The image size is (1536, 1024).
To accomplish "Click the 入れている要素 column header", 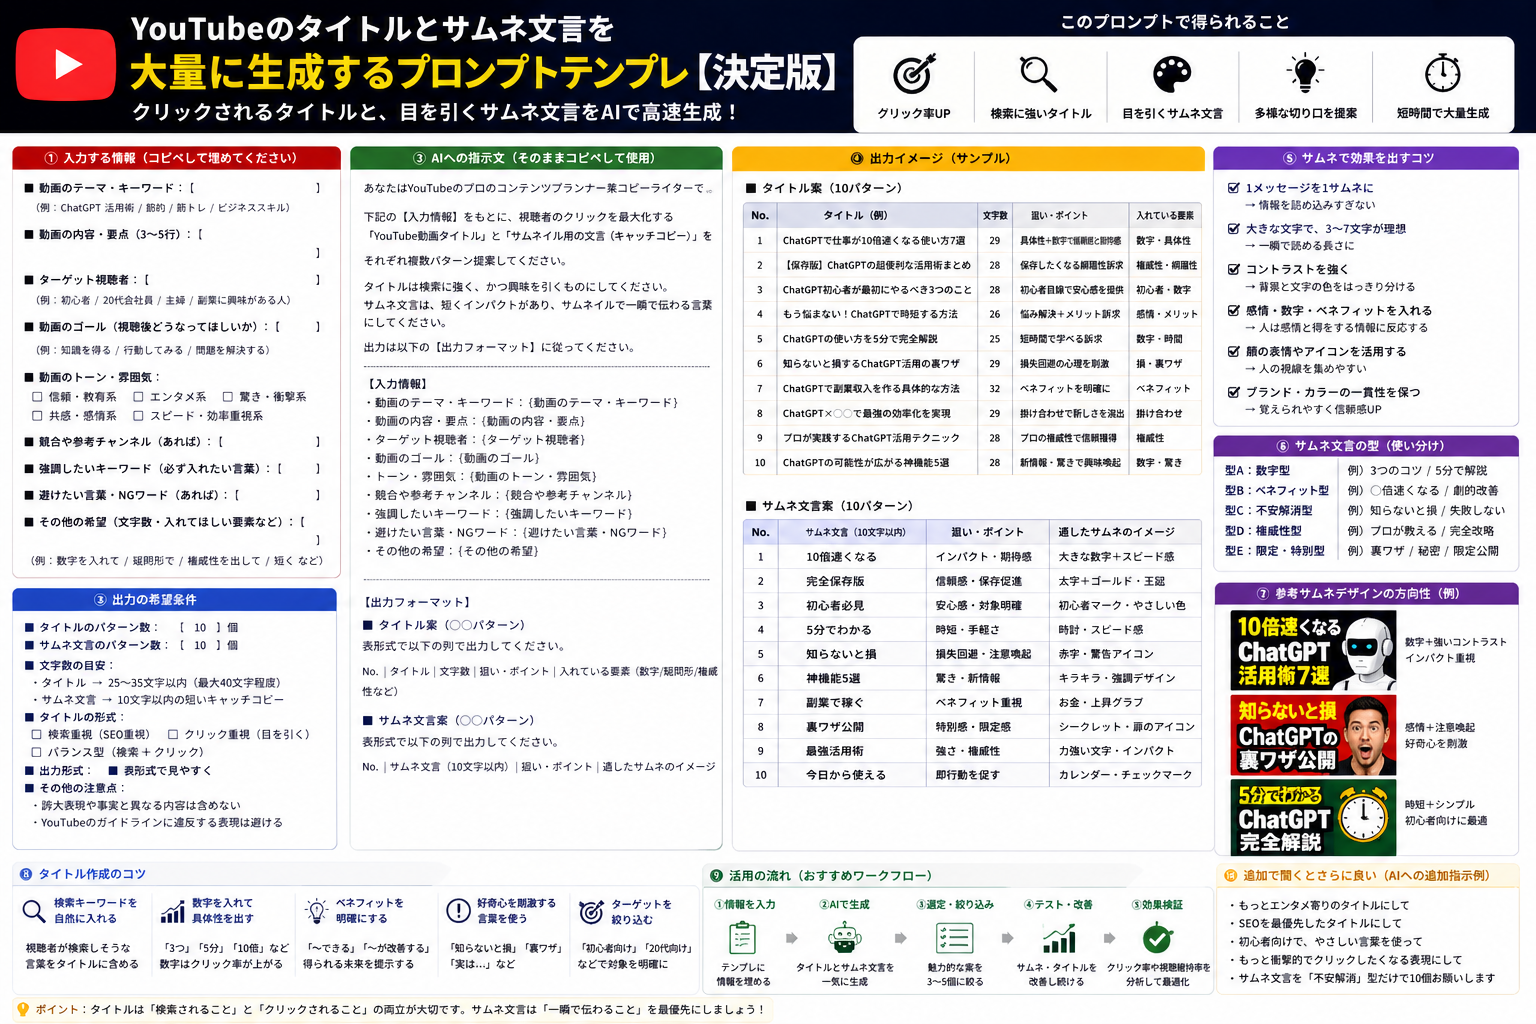I will pos(1165,215).
